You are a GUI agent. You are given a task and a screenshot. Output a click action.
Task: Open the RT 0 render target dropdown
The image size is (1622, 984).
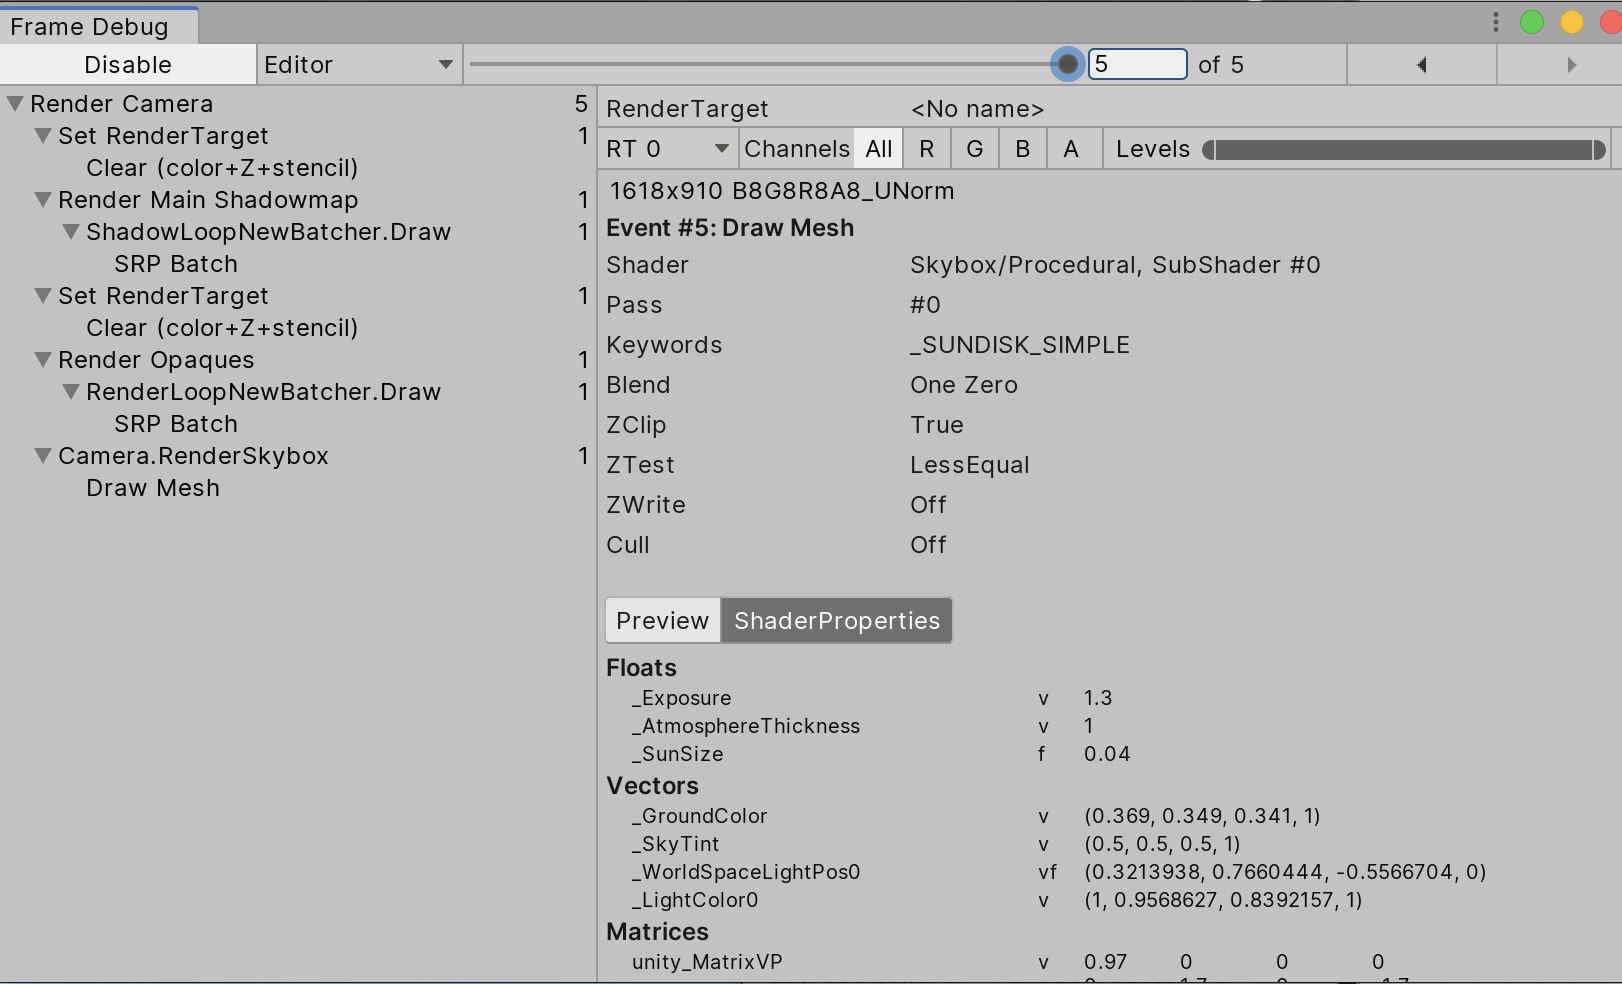point(666,148)
